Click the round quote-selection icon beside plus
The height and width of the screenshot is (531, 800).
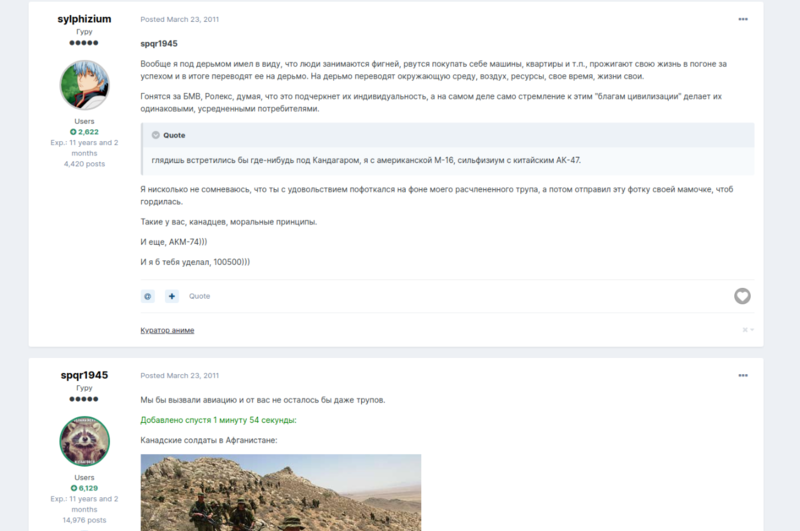click(x=147, y=296)
